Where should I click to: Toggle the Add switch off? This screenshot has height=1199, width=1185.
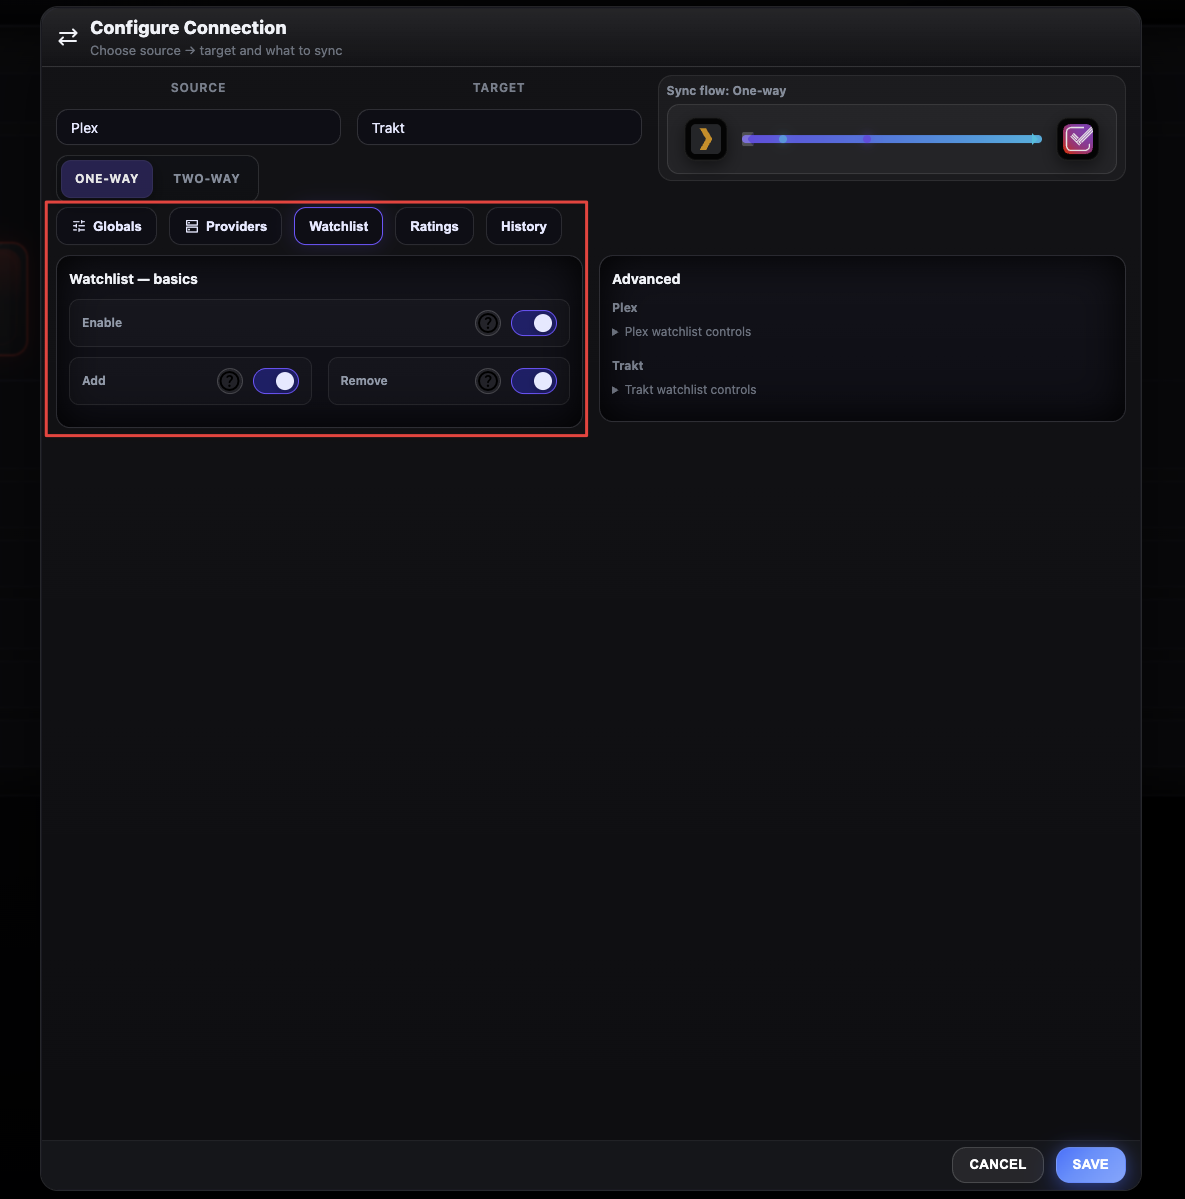[x=276, y=382]
